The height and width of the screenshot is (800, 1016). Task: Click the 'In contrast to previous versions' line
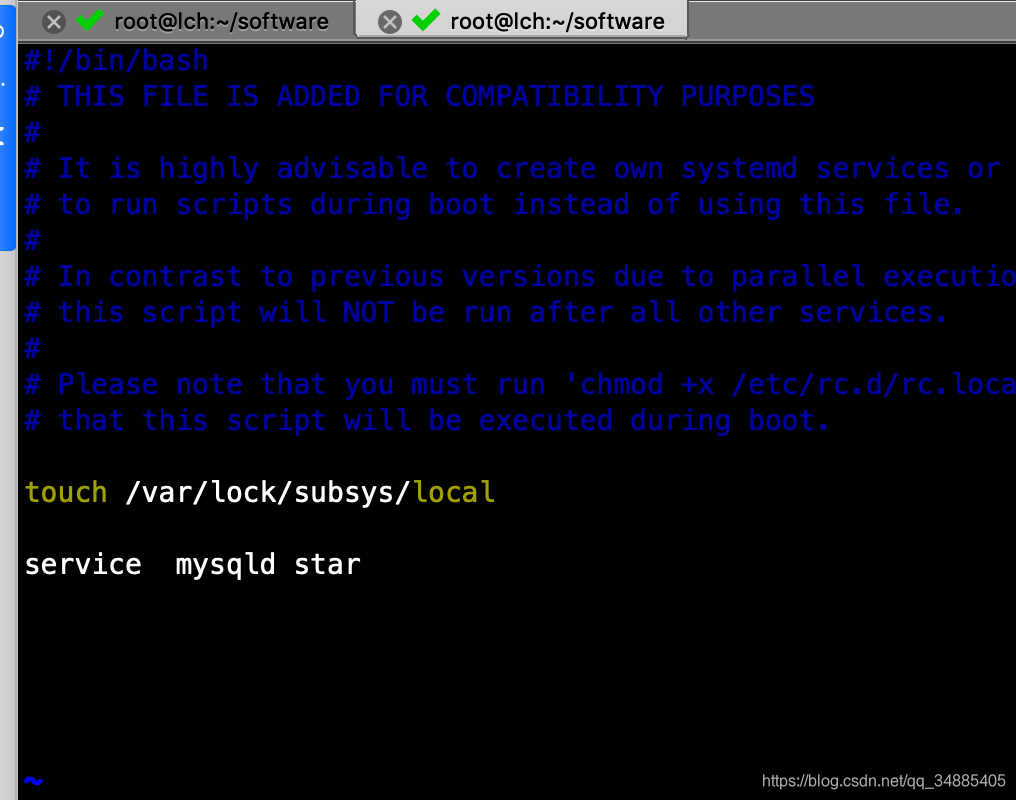[x=520, y=277]
